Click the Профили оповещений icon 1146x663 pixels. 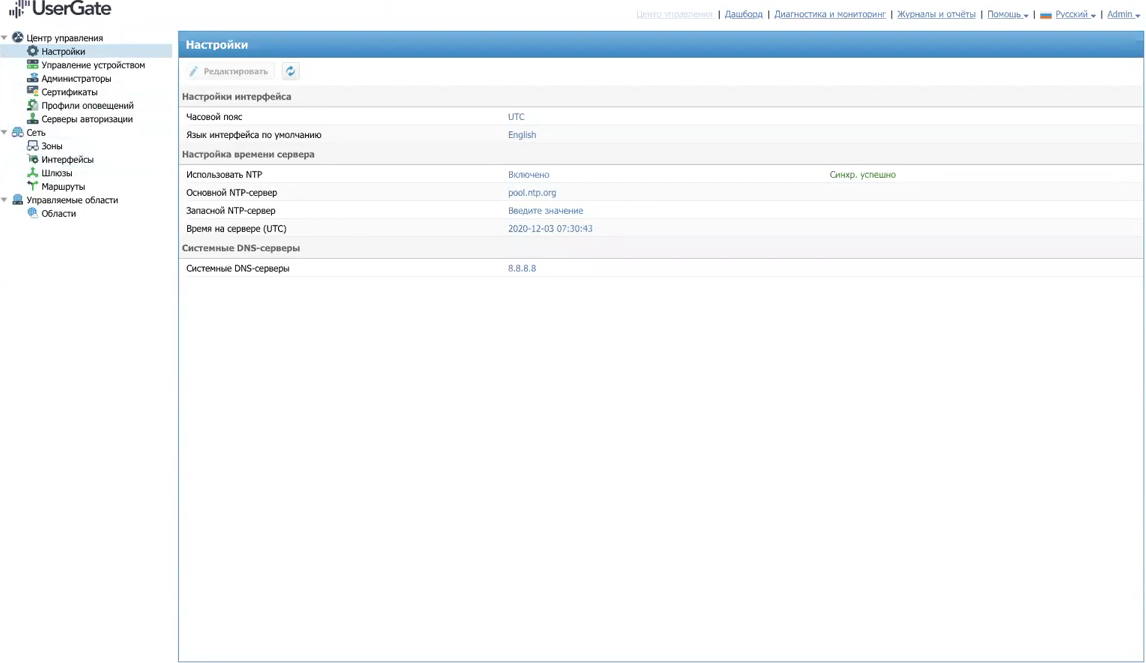click(x=32, y=105)
